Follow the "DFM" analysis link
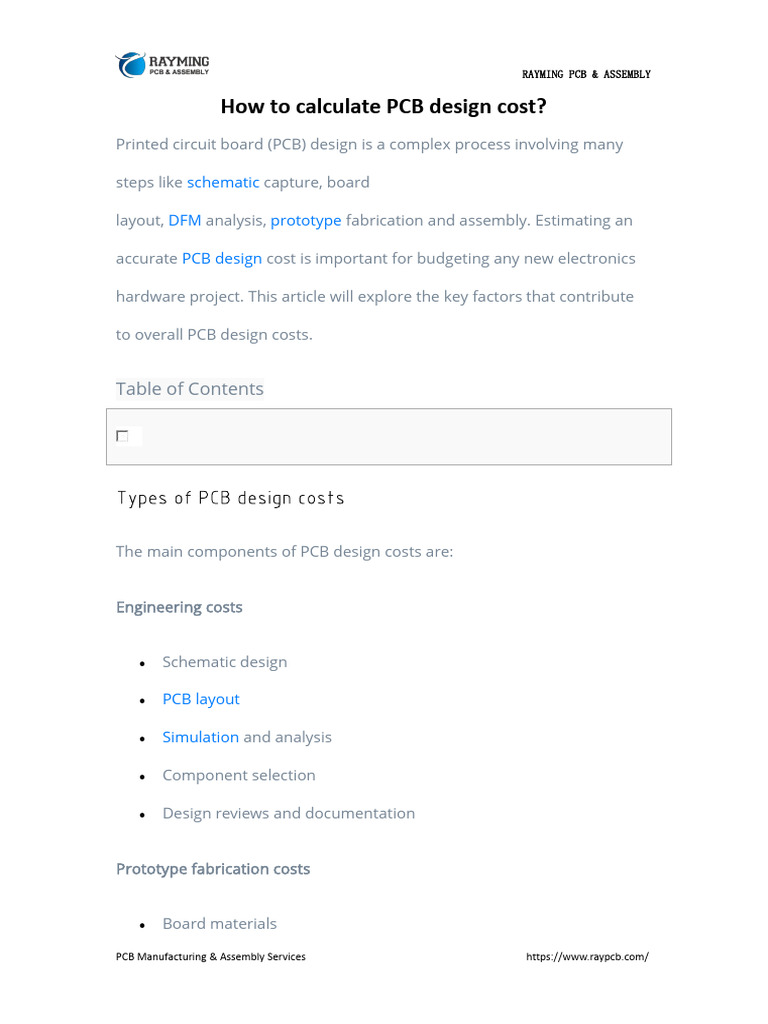768x1024 pixels. click(185, 220)
